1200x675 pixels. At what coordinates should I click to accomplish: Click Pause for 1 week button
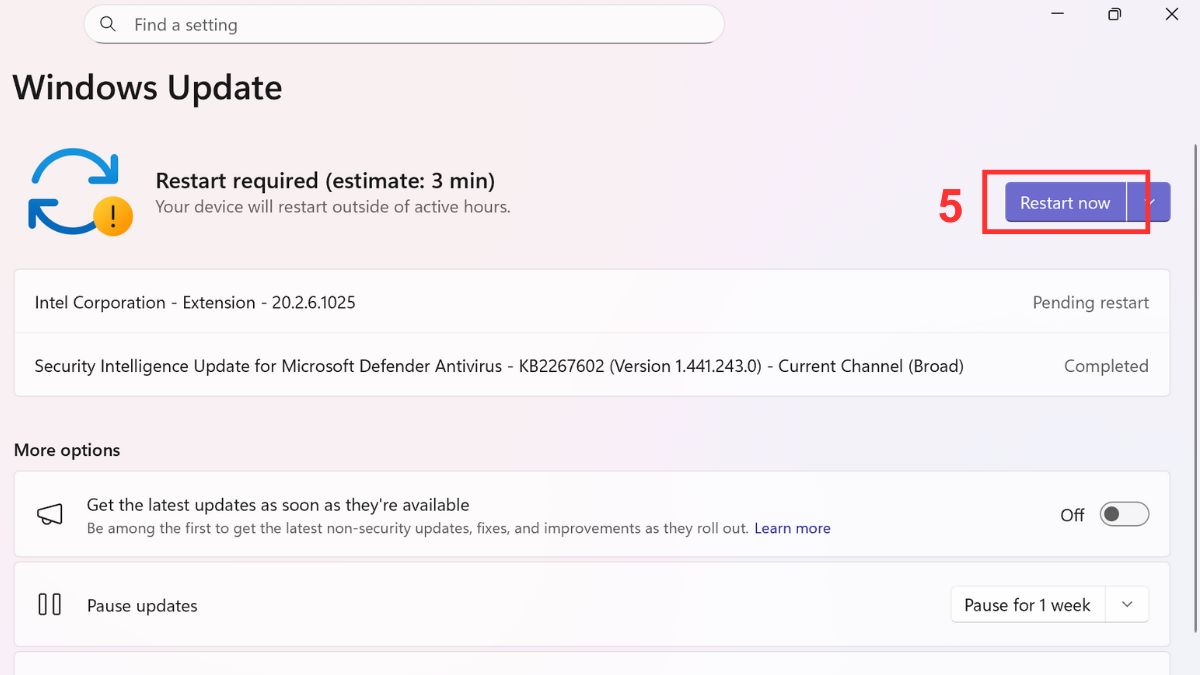pos(1026,605)
